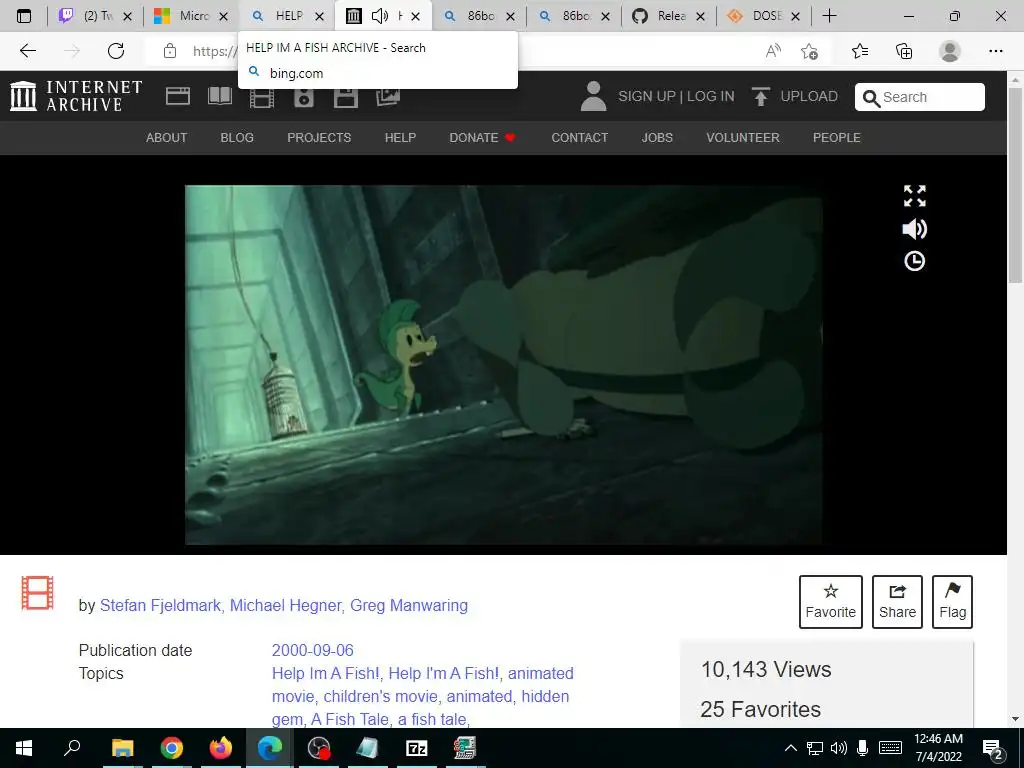Click the LOG IN link
Screen dimensions: 1024x768
coord(711,96)
